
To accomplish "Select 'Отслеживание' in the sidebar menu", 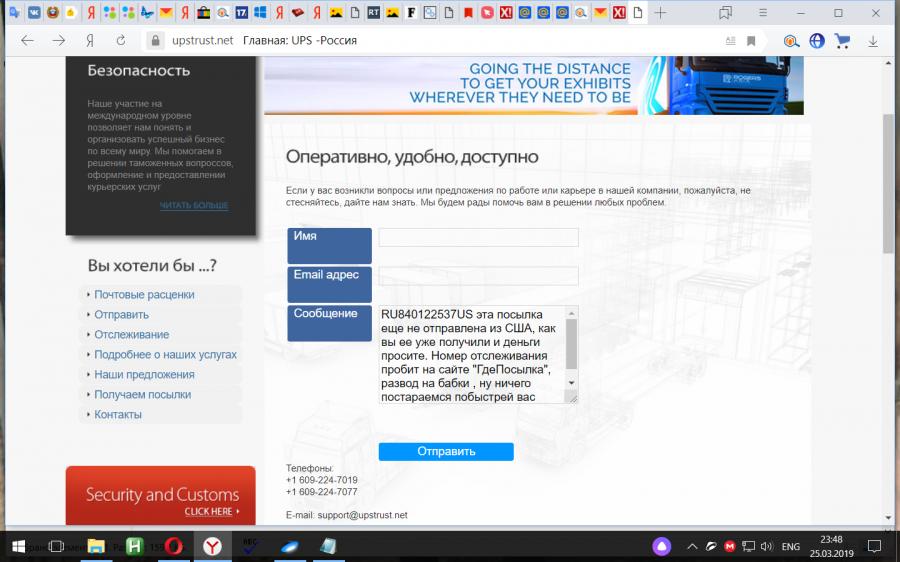I will 131,335.
